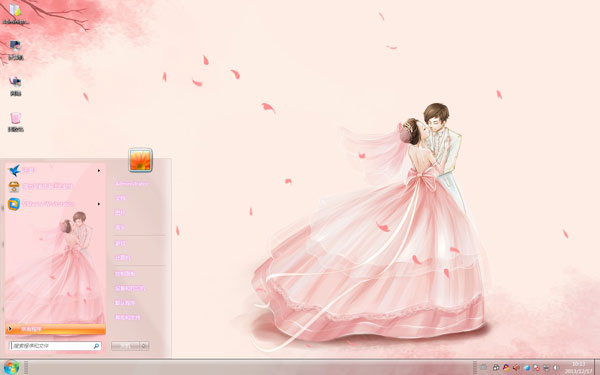Open the Administrator folder on the desktop
The height and width of the screenshot is (375, 600).
[x=15, y=14]
